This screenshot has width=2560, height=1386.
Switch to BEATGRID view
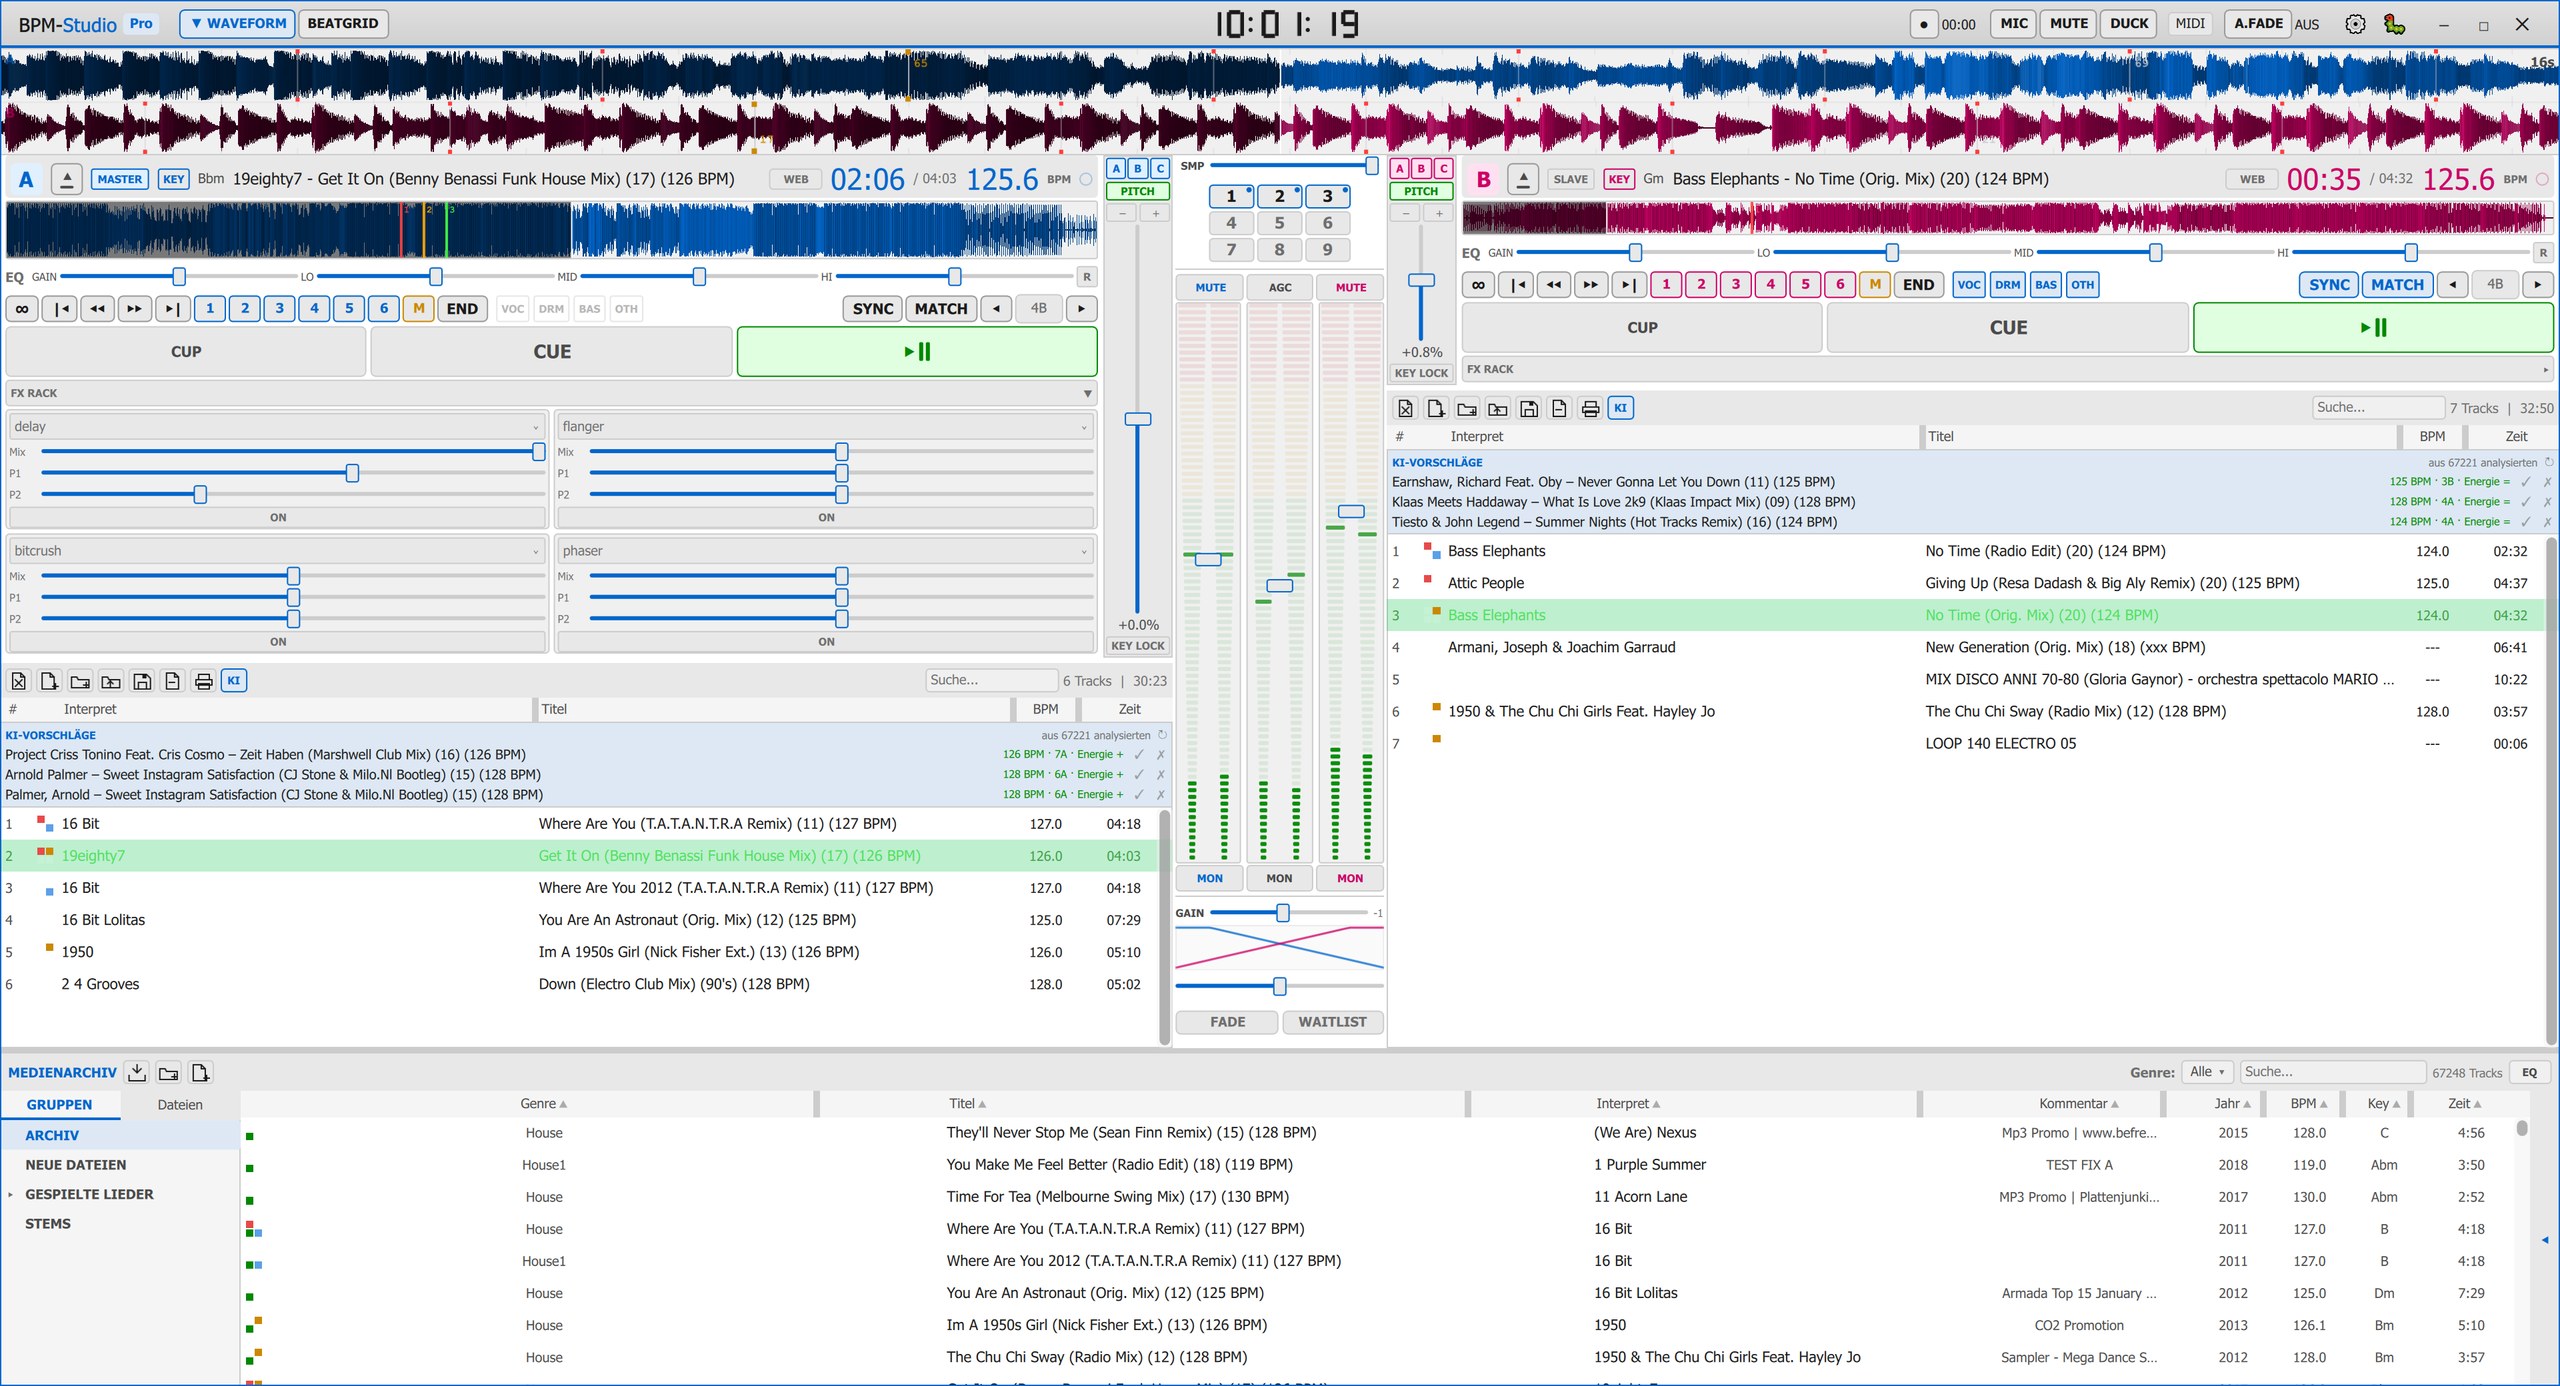coord(343,23)
